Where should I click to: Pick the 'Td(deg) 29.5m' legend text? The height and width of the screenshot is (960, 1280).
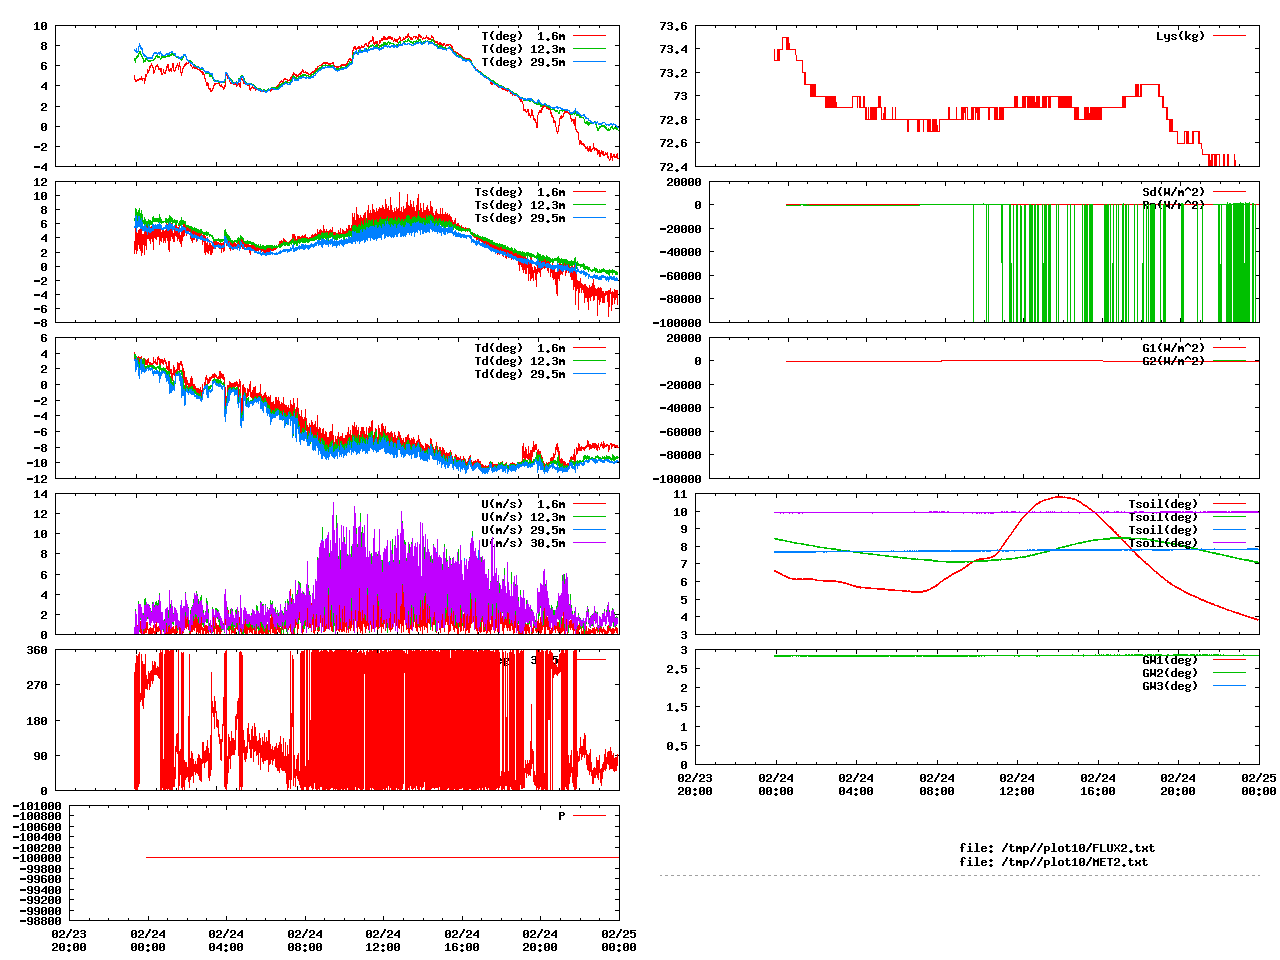point(519,374)
